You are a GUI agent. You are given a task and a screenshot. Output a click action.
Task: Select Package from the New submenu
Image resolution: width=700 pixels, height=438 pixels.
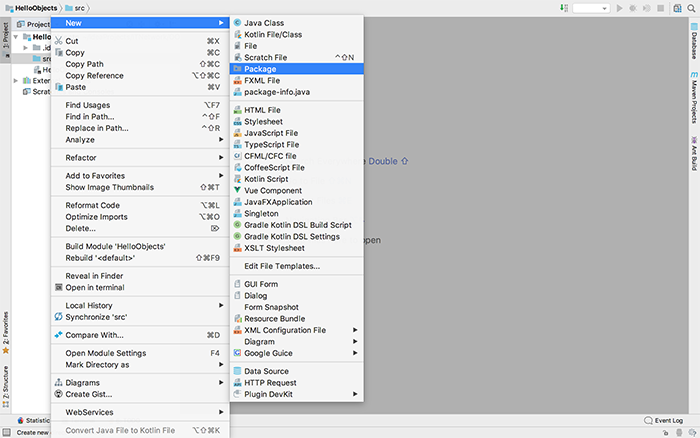(260, 69)
